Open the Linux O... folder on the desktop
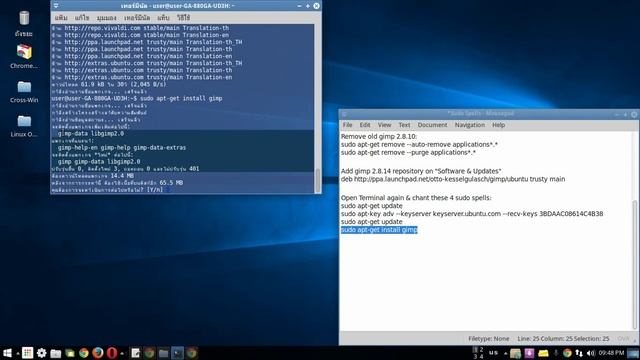 click(x=24, y=121)
